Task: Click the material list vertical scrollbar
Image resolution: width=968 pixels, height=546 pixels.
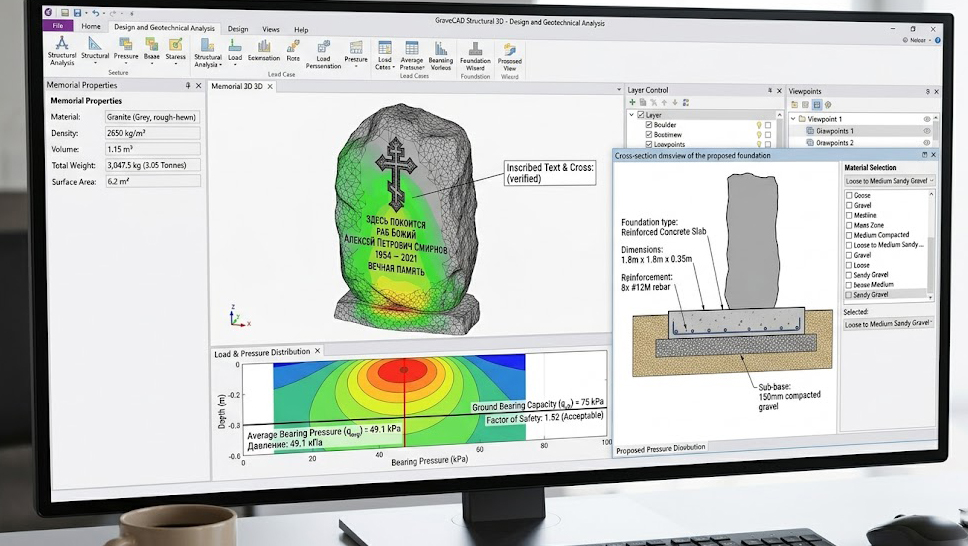Action: click(x=931, y=245)
